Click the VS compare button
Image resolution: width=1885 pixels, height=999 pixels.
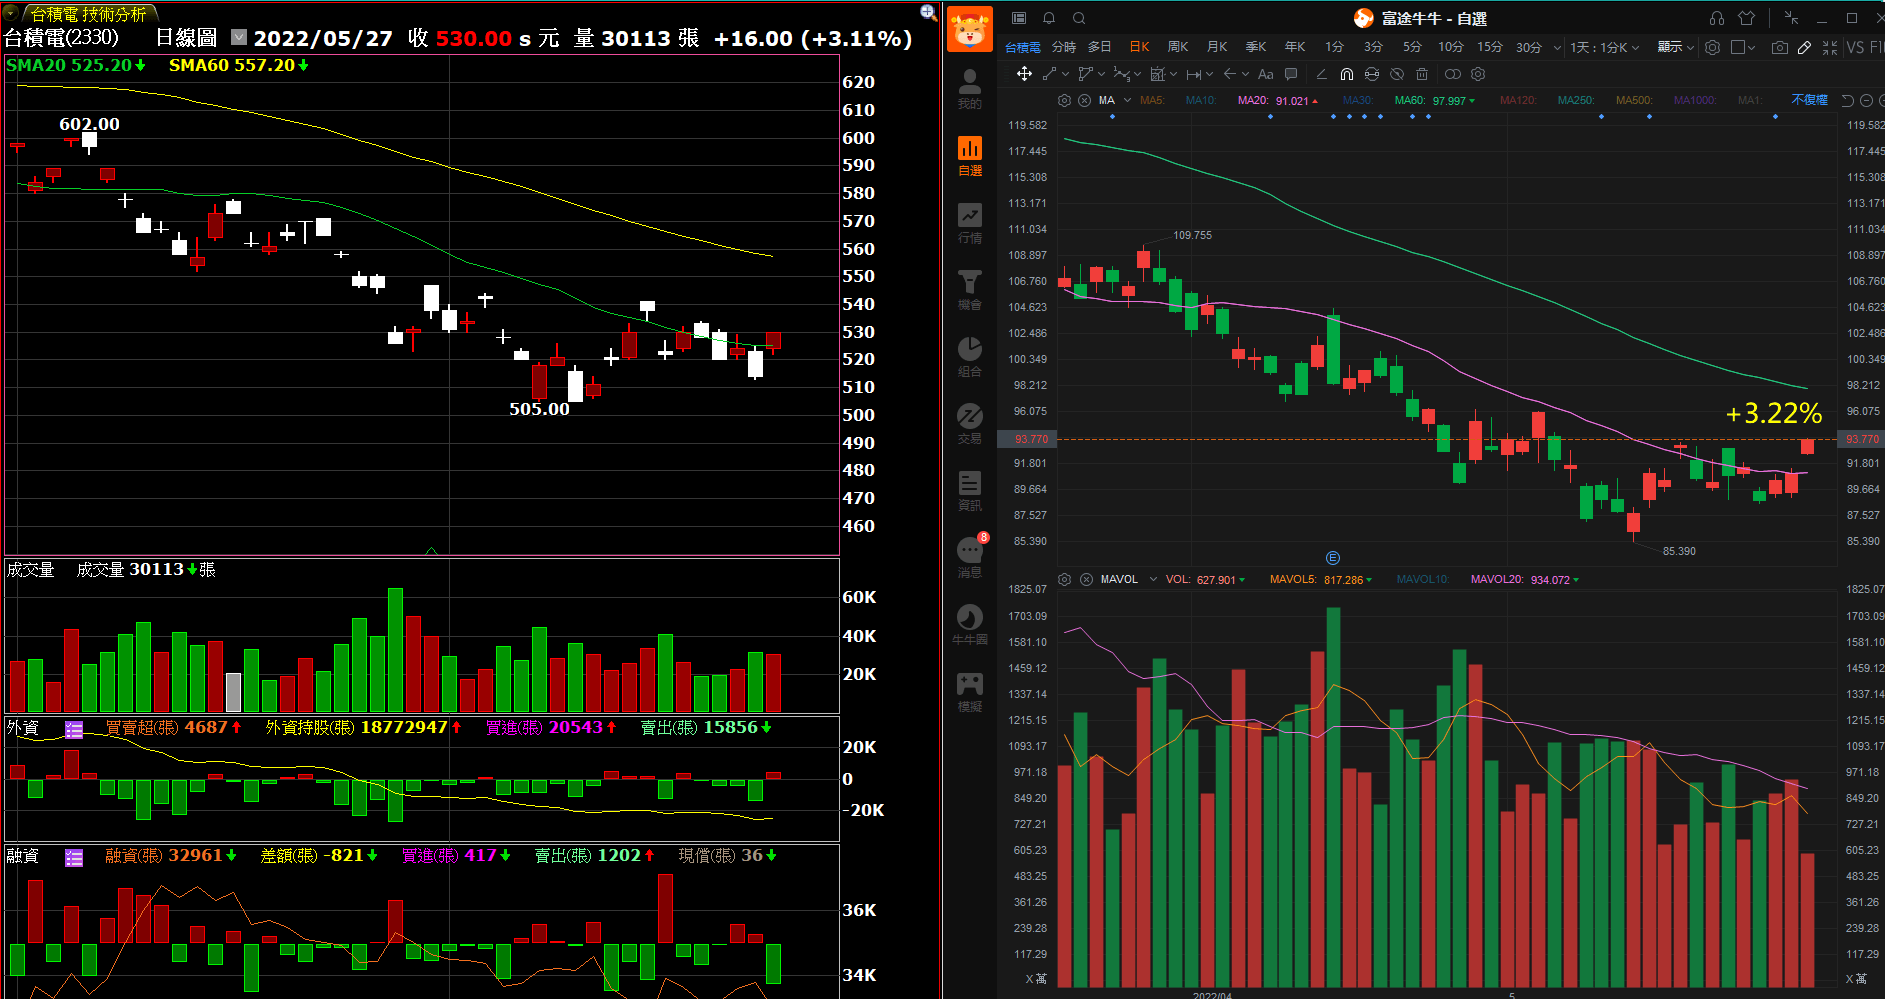(x=1855, y=47)
